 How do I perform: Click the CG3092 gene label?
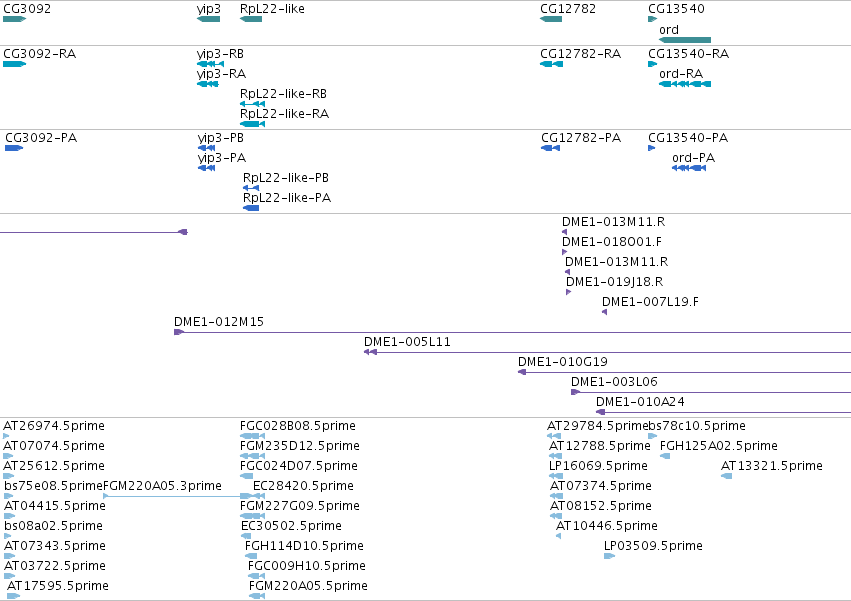tap(27, 9)
